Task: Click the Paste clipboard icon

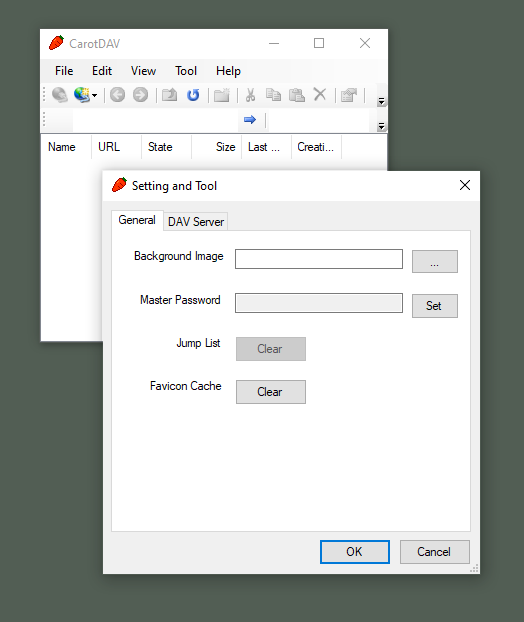Action: tap(297, 95)
